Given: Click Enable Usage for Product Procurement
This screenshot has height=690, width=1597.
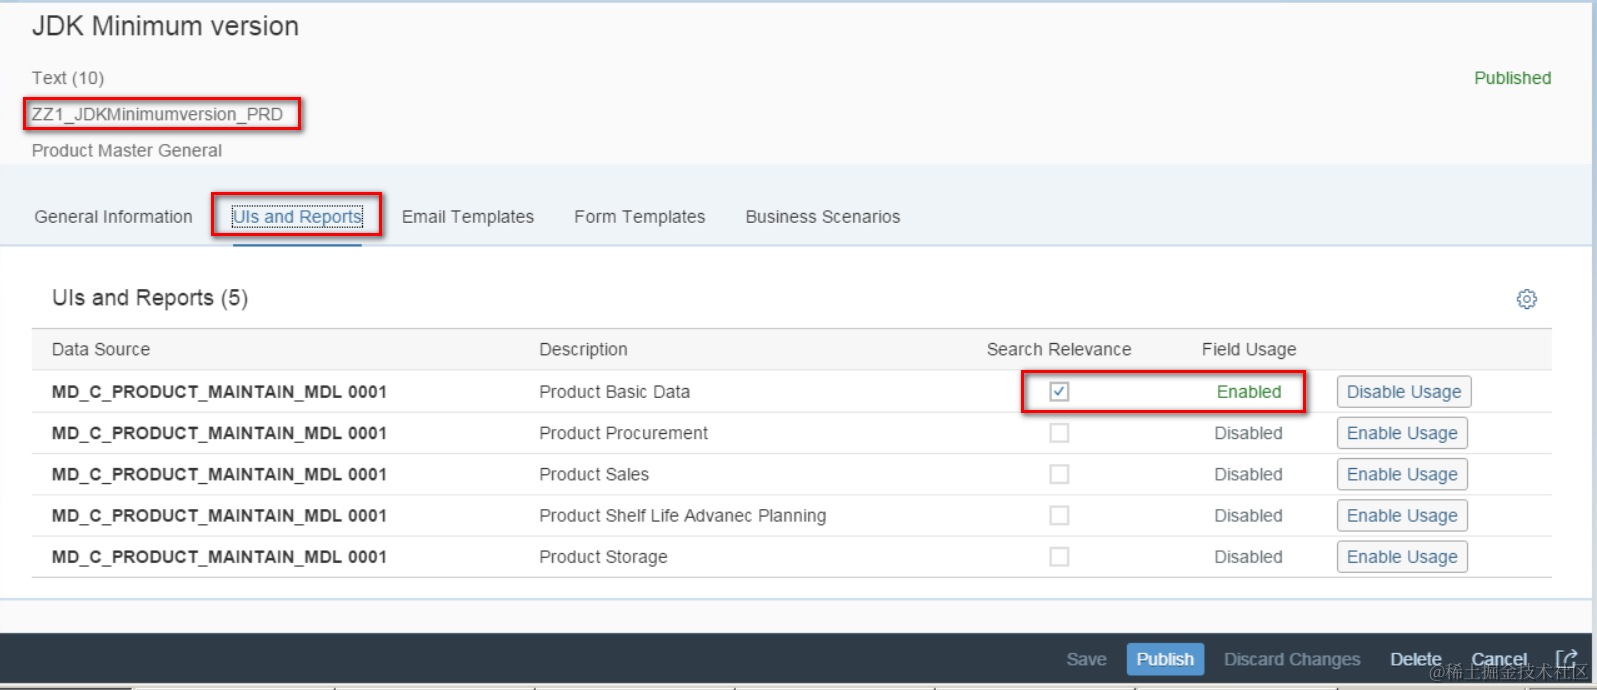Looking at the screenshot, I should click(x=1401, y=433).
